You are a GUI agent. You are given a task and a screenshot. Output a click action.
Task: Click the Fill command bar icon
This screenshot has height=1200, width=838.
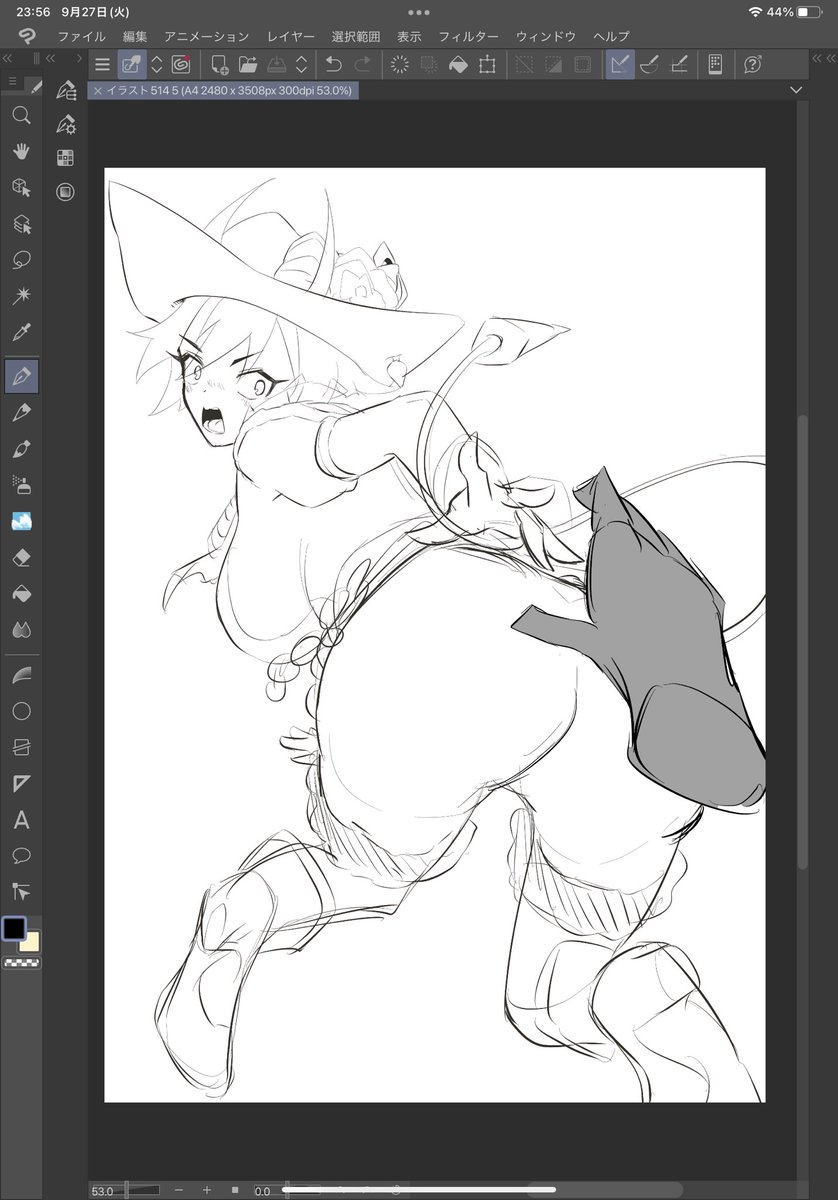point(458,65)
